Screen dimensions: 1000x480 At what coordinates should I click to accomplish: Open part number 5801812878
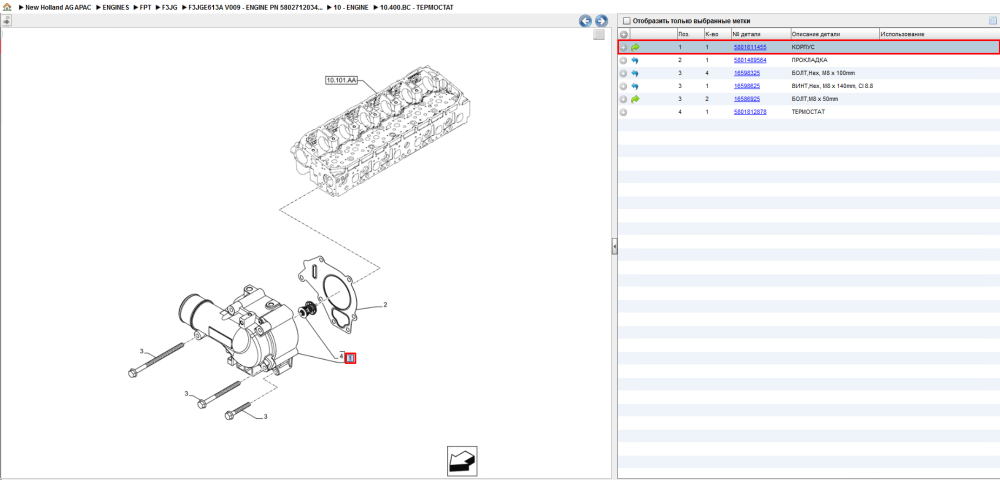750,112
